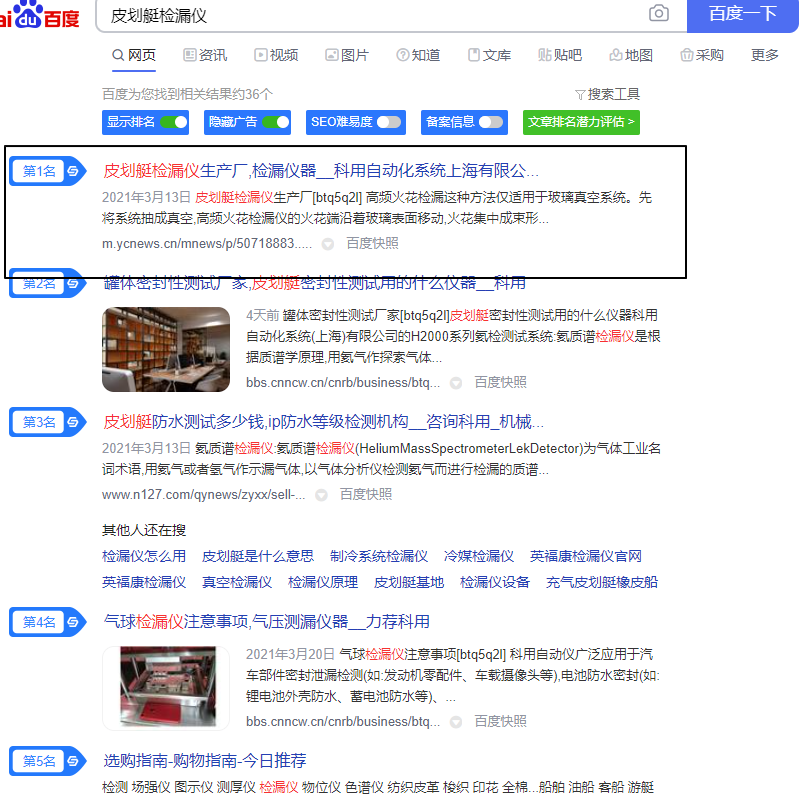Expand dropdown arrow beside www.n127.com URL

coord(321,495)
